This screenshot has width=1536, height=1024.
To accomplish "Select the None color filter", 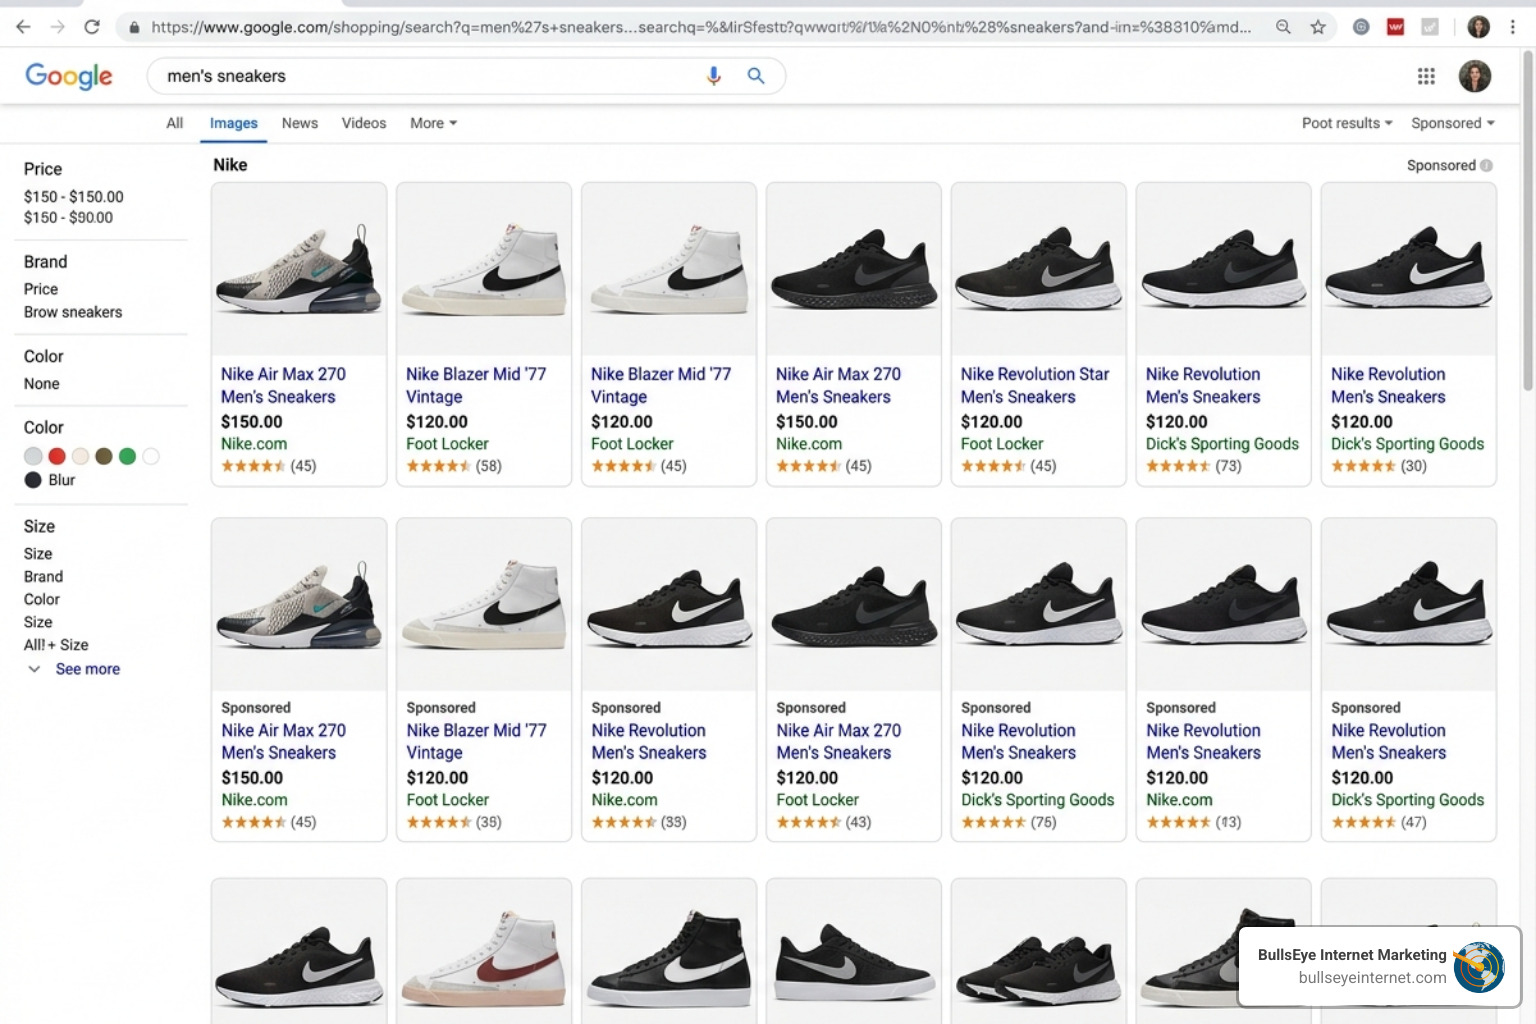I will tap(42, 384).
